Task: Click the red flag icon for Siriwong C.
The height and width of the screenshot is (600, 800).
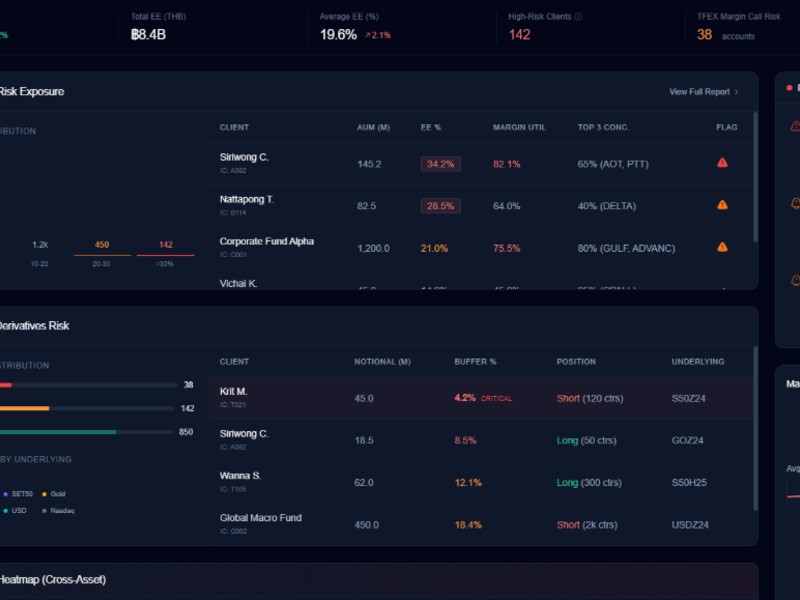Action: click(x=722, y=163)
